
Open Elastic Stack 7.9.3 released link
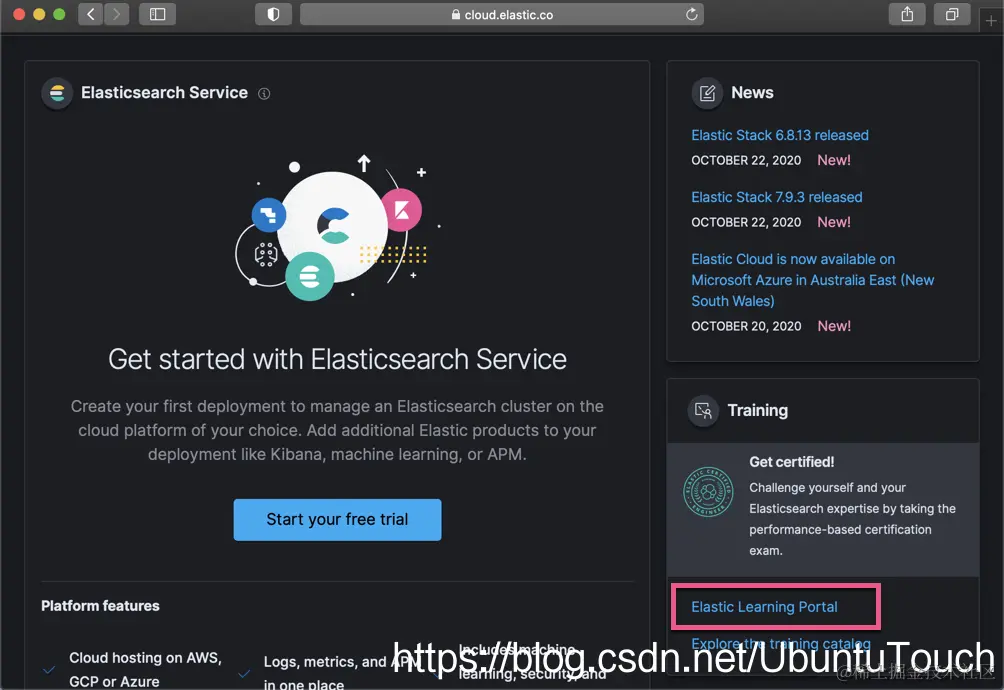[777, 197]
